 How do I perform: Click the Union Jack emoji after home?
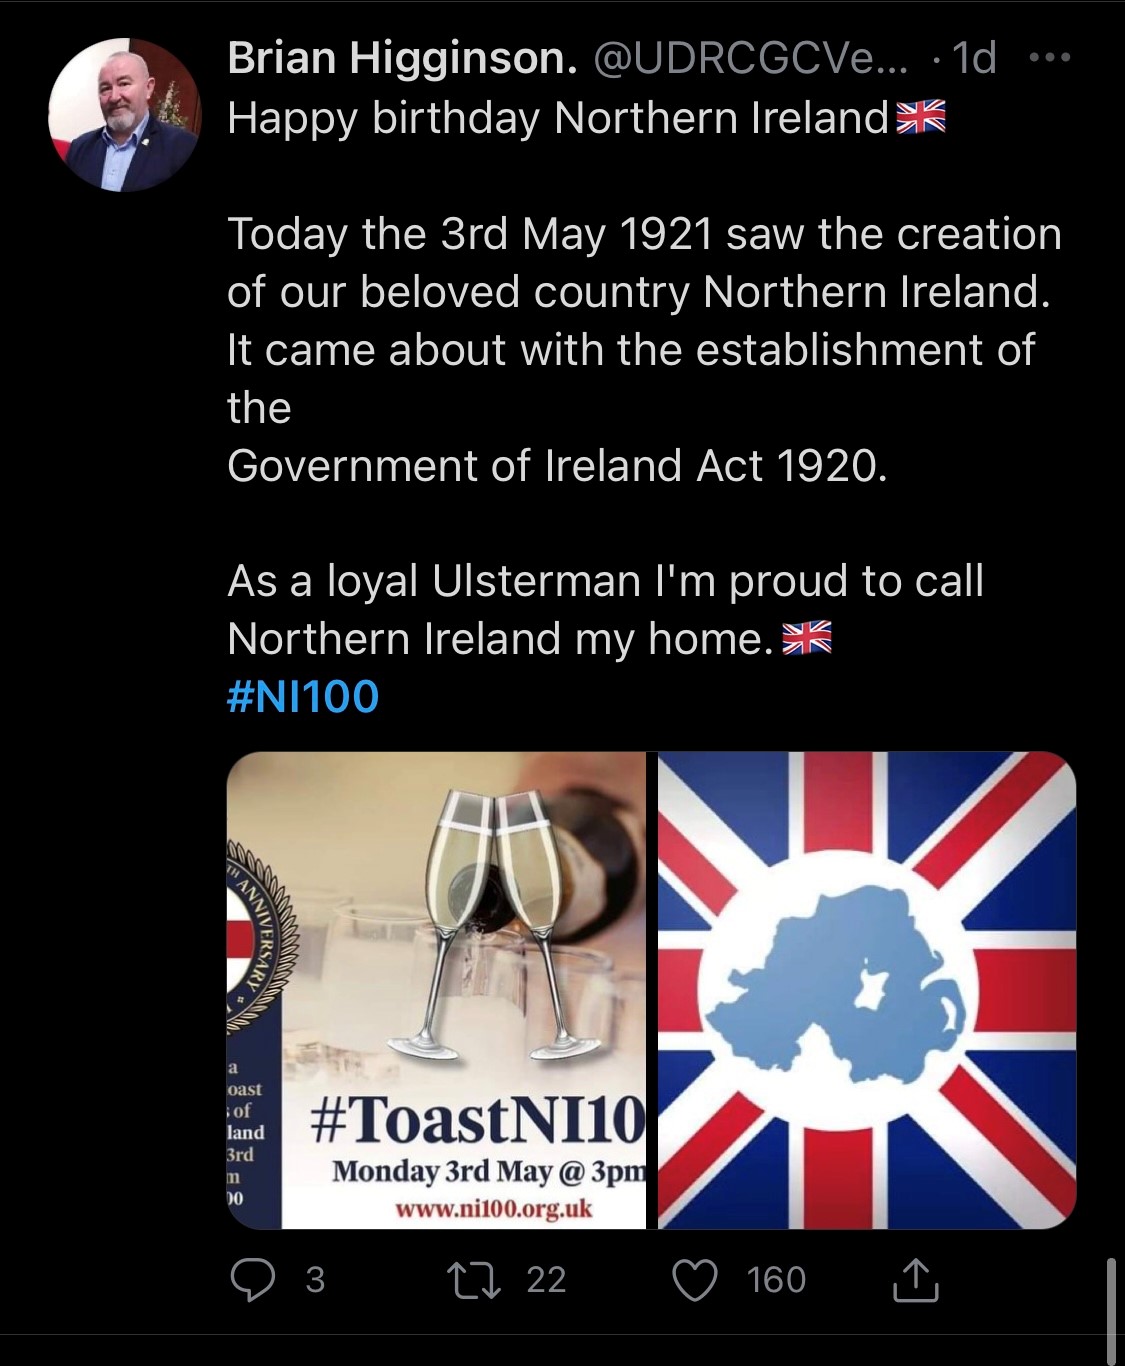pyautogui.click(x=810, y=638)
